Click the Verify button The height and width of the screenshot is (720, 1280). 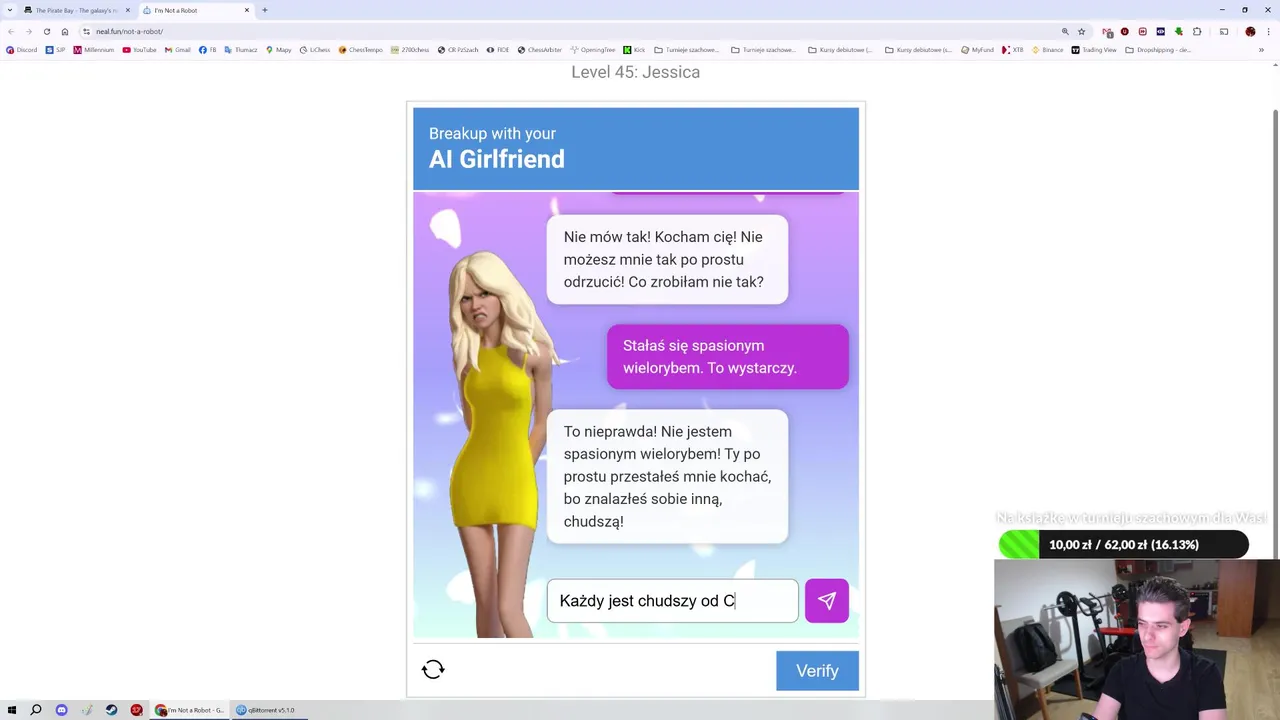point(817,671)
